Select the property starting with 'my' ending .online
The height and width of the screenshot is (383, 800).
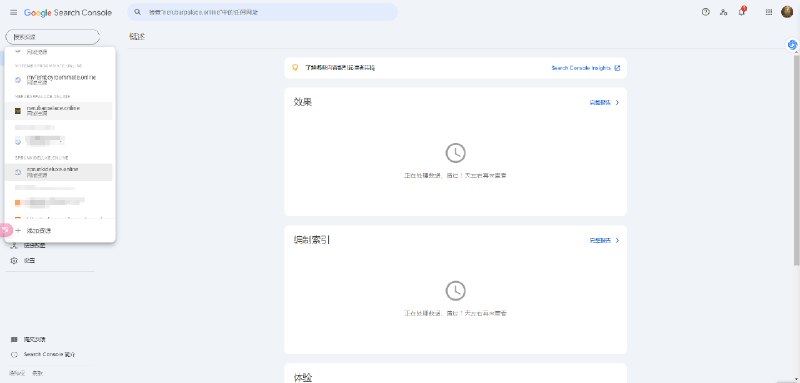point(59,80)
